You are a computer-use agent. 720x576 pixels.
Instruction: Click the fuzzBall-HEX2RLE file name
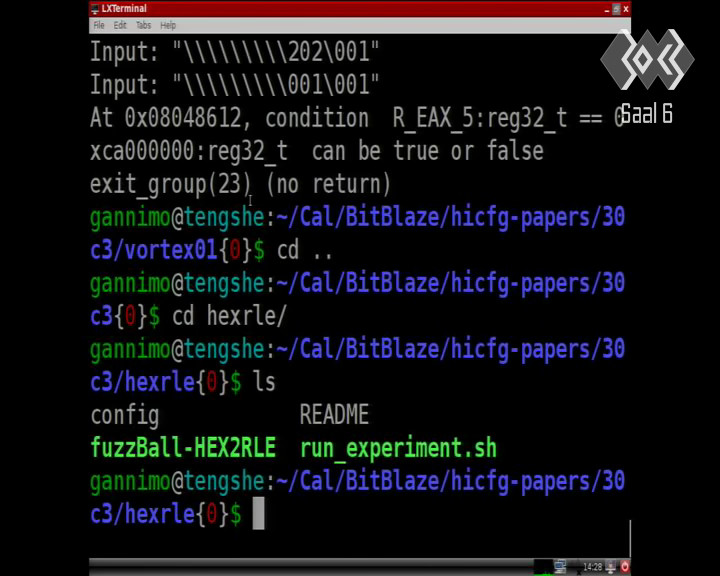tap(183, 448)
